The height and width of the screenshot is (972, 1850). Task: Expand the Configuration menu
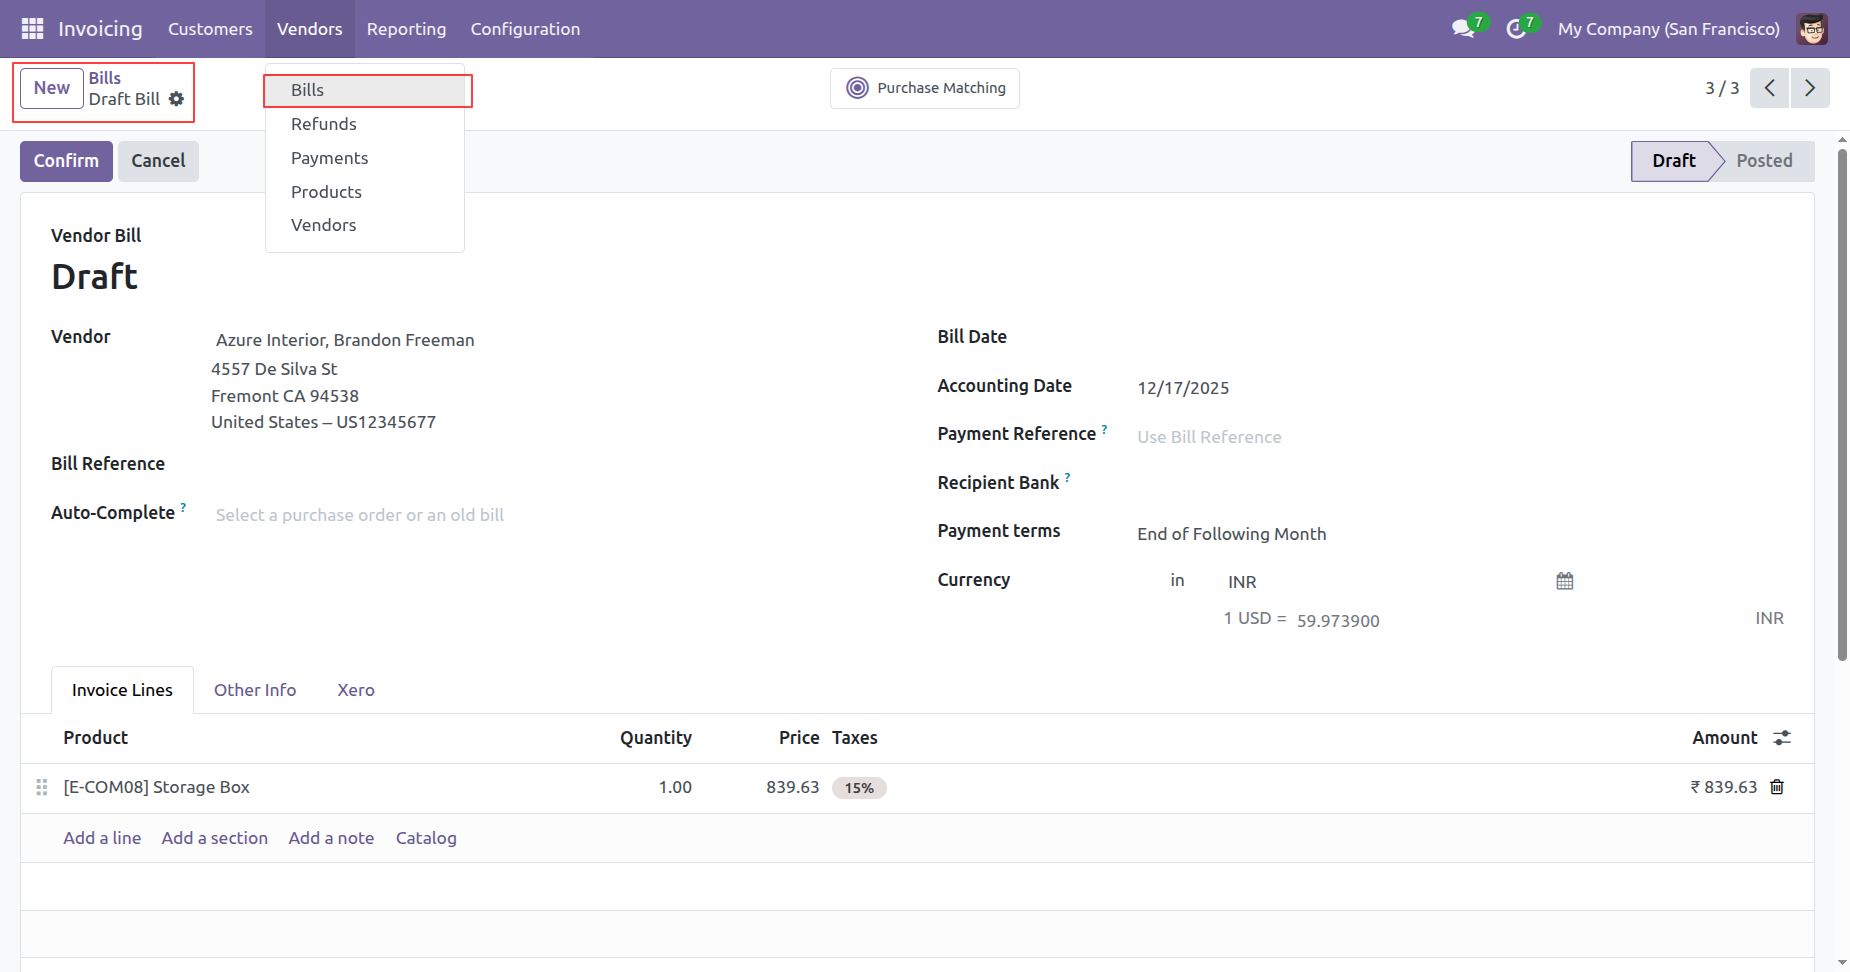[525, 29]
